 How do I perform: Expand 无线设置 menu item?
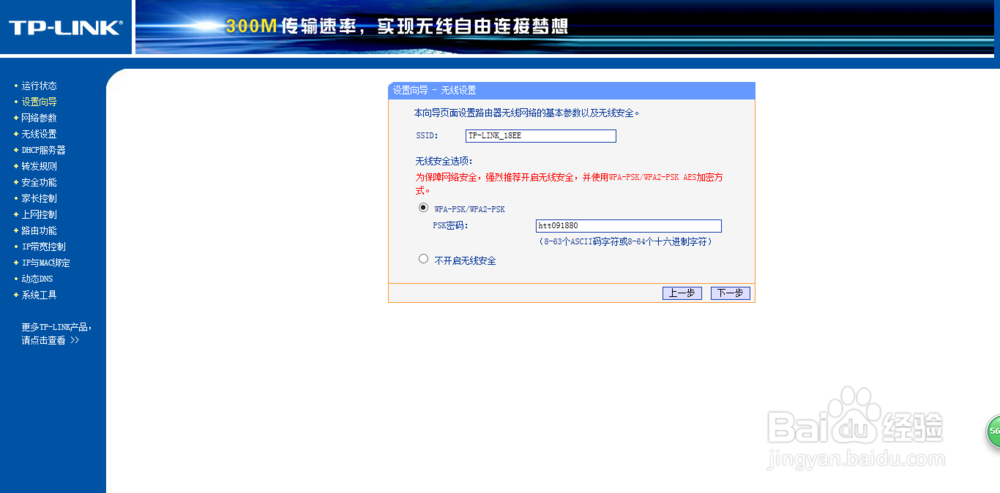(39, 134)
